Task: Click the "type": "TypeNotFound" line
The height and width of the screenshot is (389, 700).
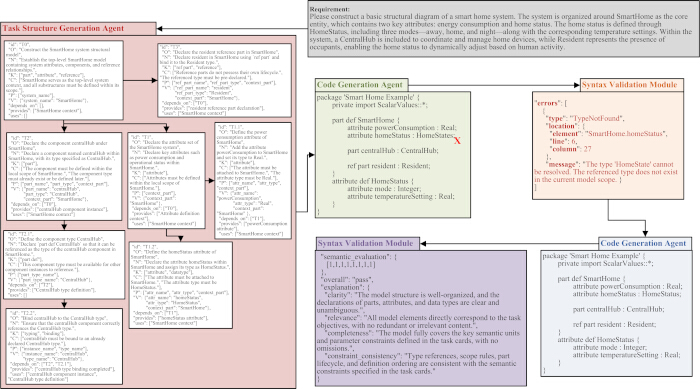Action: 584,118
